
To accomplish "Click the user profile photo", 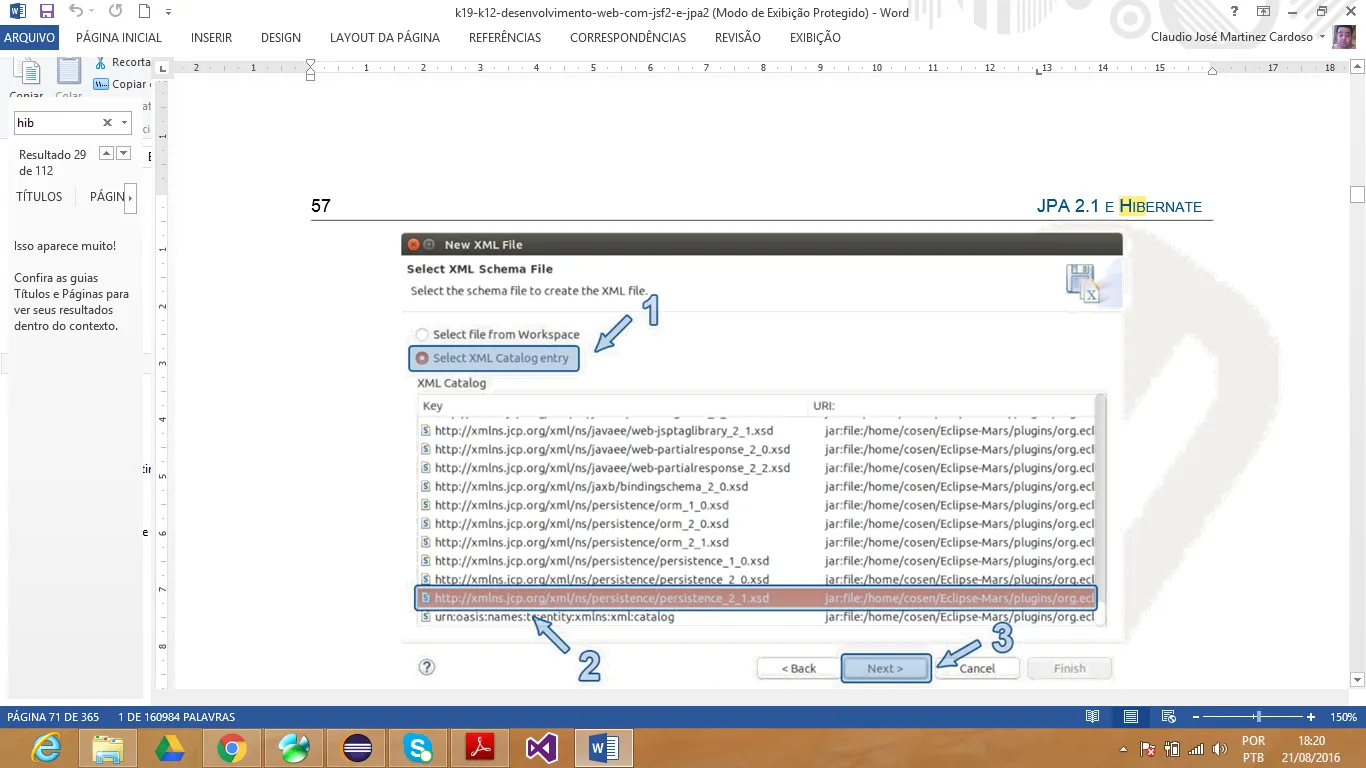I will [x=1346, y=38].
